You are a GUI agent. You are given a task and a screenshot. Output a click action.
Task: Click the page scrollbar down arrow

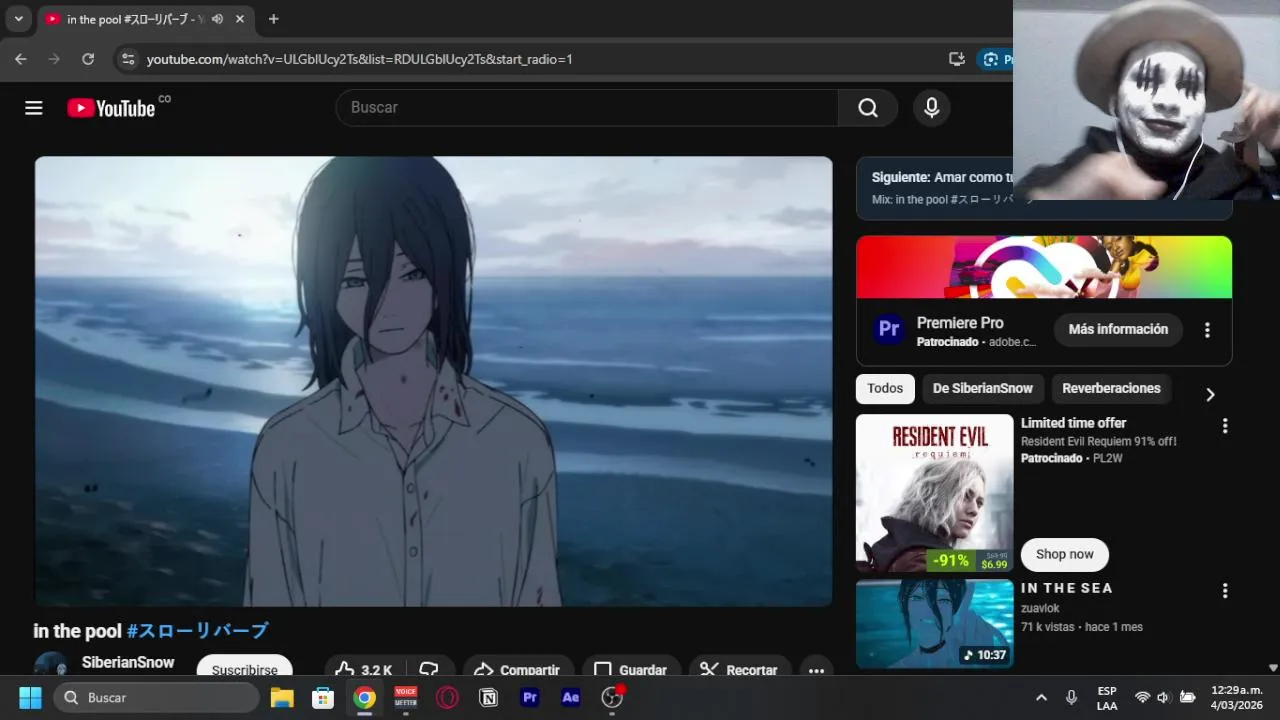(x=1273, y=667)
